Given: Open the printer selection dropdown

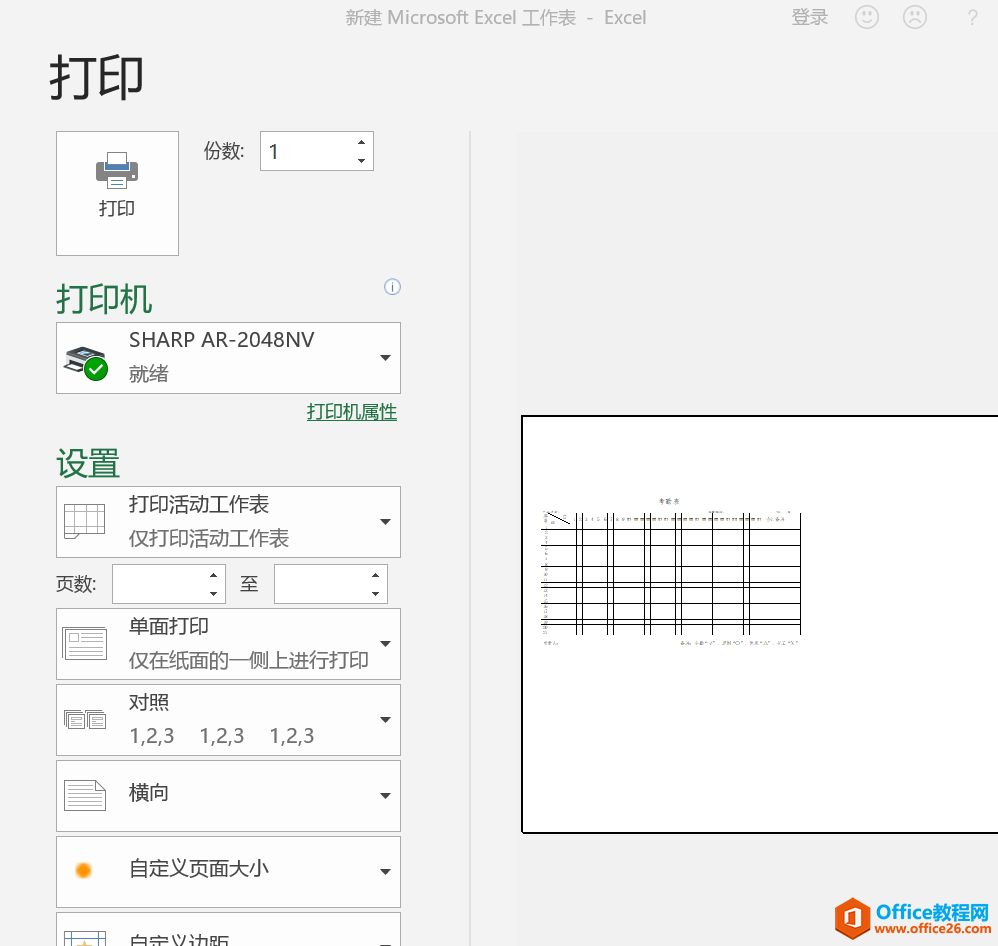Looking at the screenshot, I should [x=385, y=358].
